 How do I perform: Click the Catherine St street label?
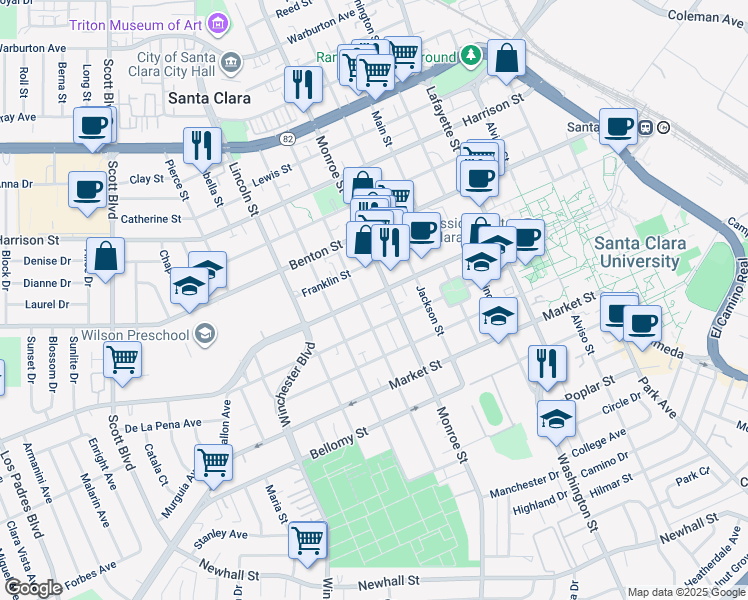pyautogui.click(x=151, y=219)
